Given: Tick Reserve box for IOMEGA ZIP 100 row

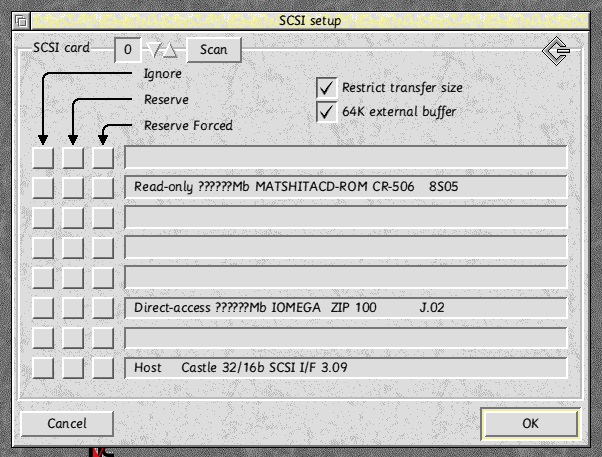Looking at the screenshot, I should [73, 308].
